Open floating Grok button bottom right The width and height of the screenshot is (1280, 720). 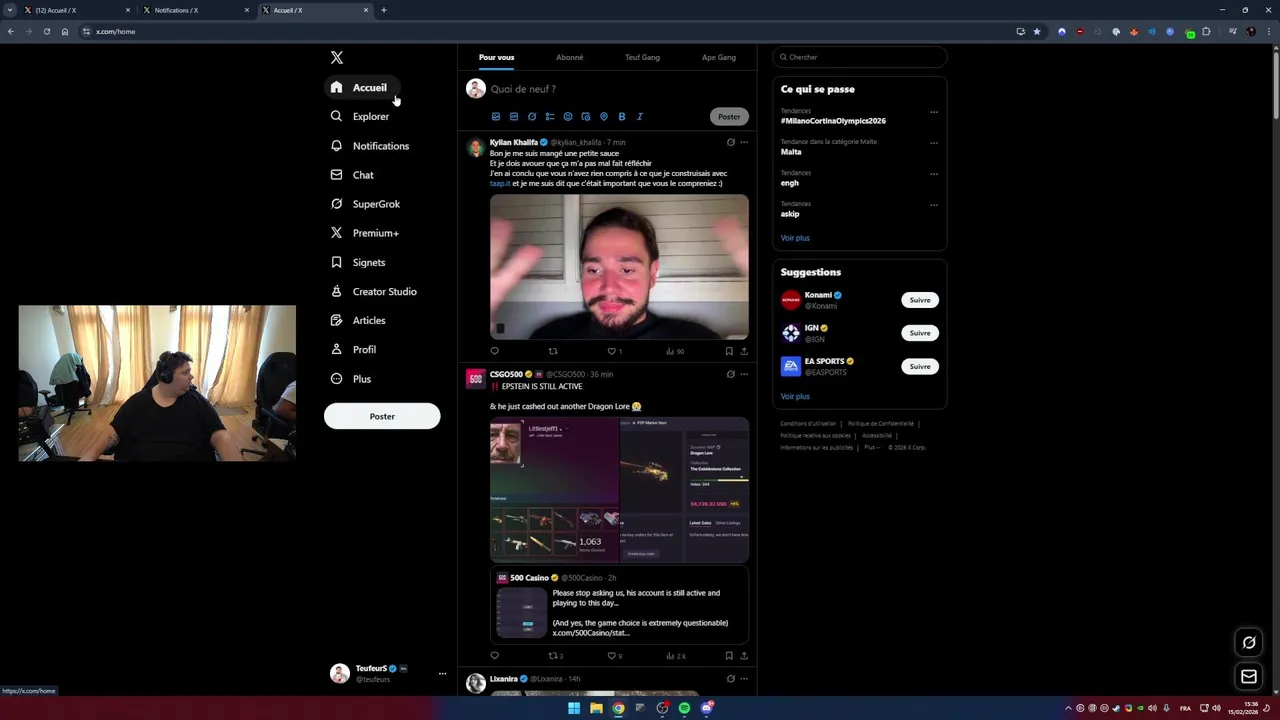tap(1249, 642)
